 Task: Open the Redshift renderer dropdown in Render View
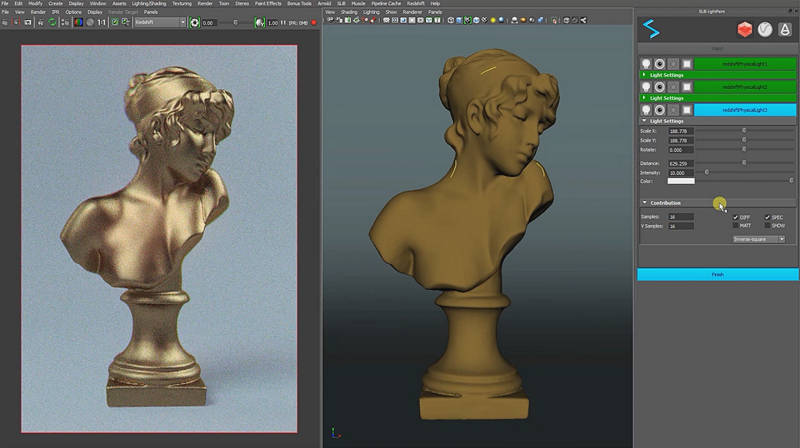tap(159, 22)
